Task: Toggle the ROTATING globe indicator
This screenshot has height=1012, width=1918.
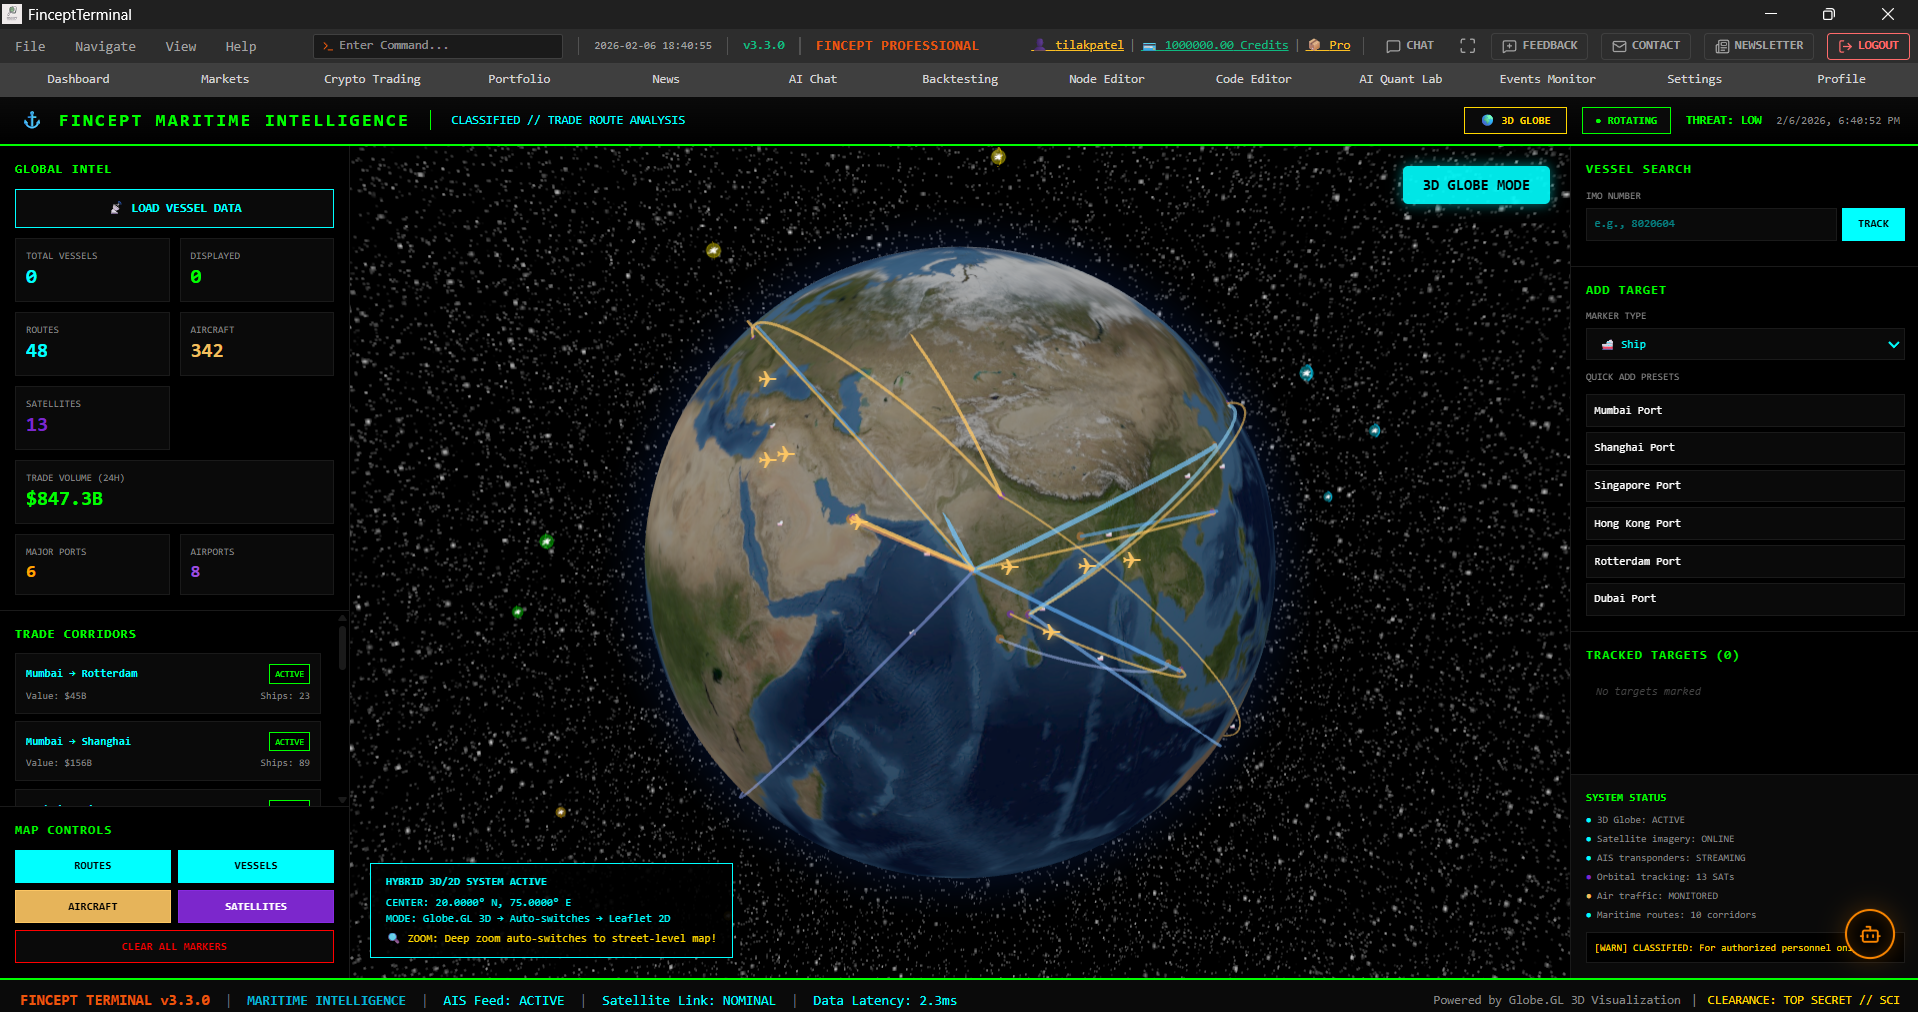Action: click(1625, 120)
